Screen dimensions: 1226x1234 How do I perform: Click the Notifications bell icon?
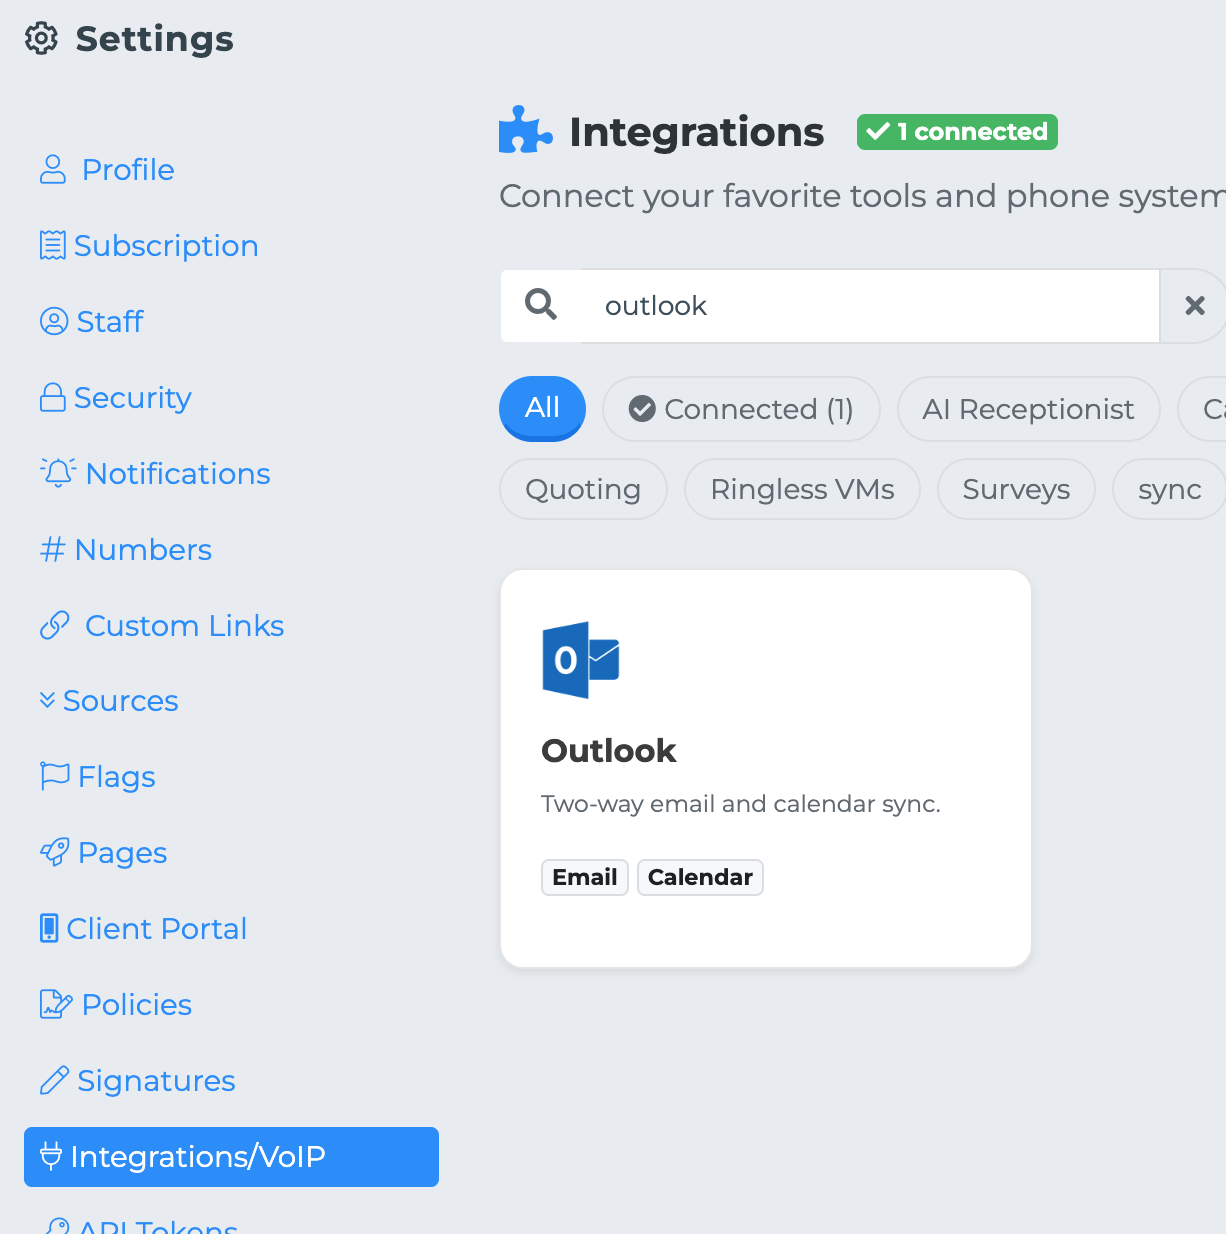coord(58,473)
